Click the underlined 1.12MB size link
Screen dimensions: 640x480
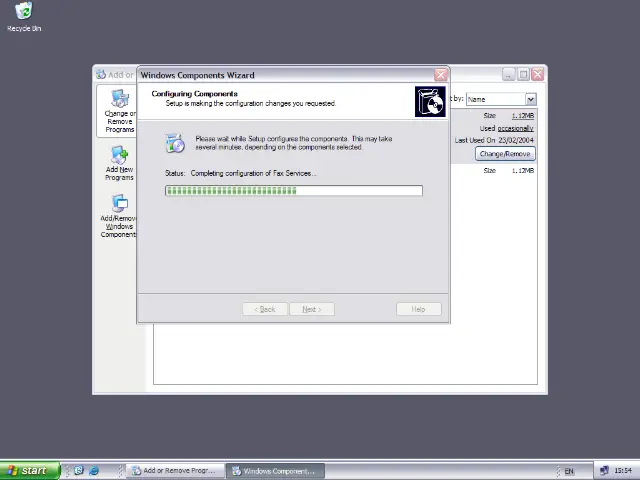tap(523, 116)
